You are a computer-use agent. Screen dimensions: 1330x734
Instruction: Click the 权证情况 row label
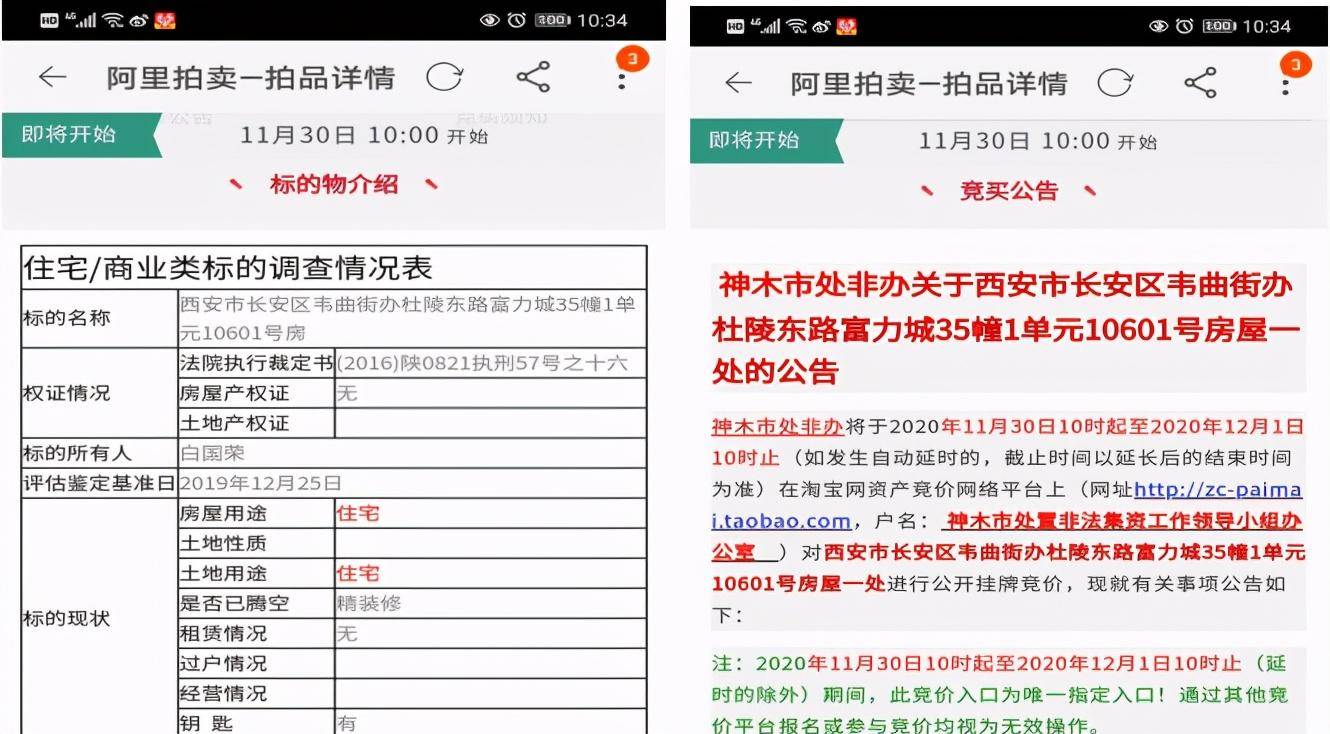[66, 394]
